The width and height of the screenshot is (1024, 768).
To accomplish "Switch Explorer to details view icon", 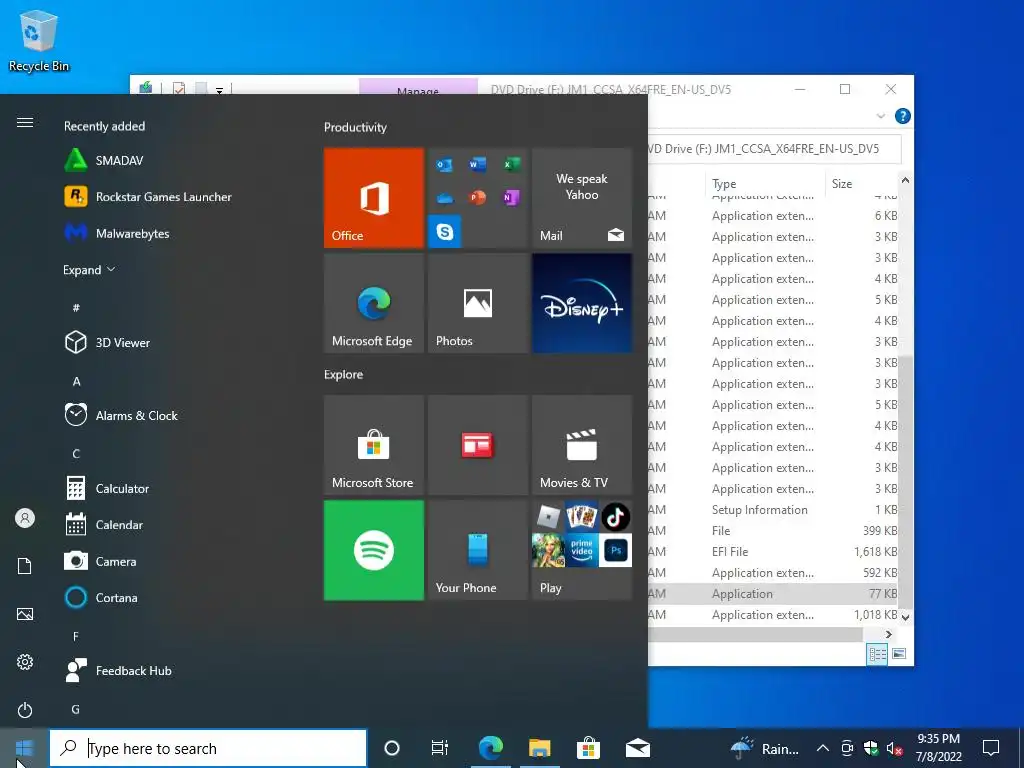I will (877, 654).
